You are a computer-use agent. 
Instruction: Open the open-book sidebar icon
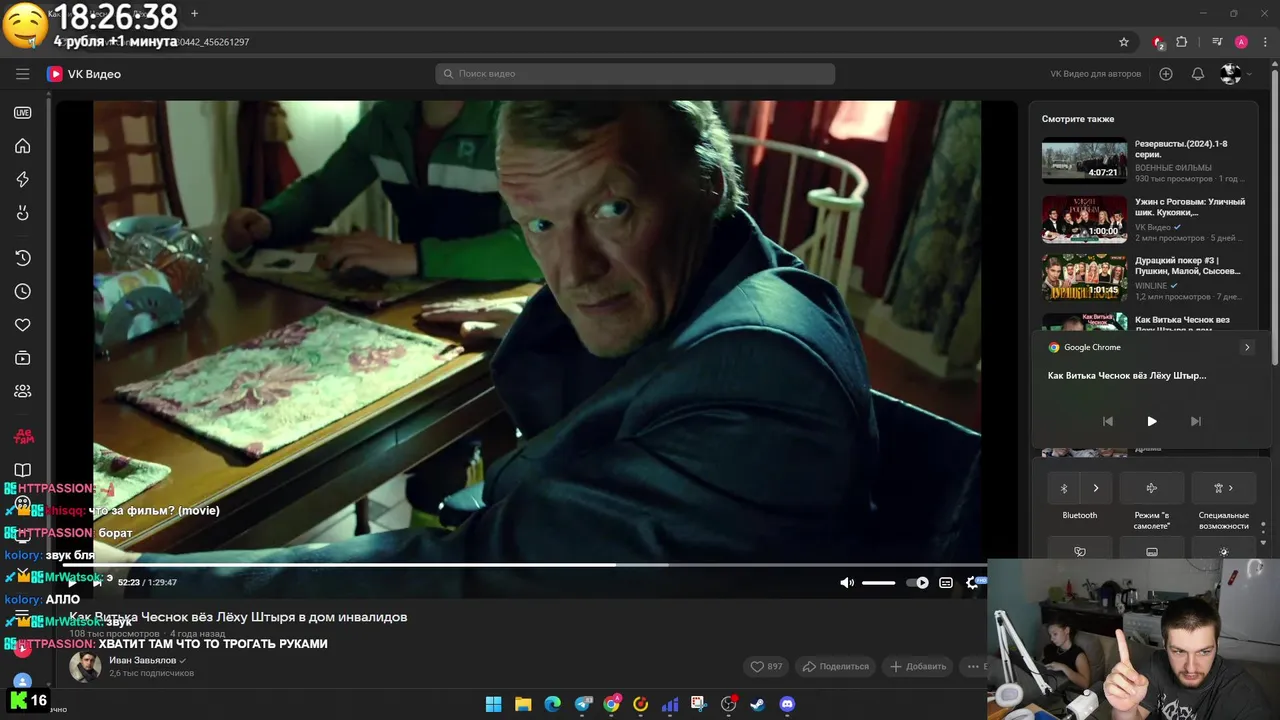point(22,470)
